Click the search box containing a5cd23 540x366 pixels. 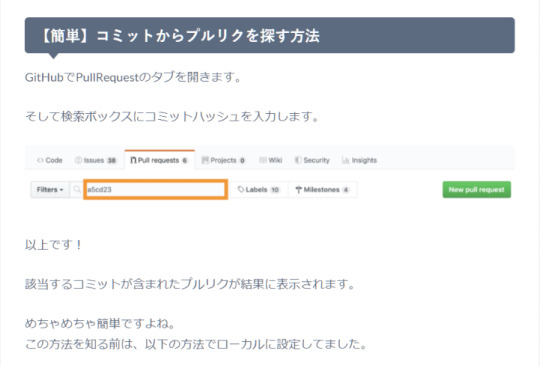click(156, 189)
